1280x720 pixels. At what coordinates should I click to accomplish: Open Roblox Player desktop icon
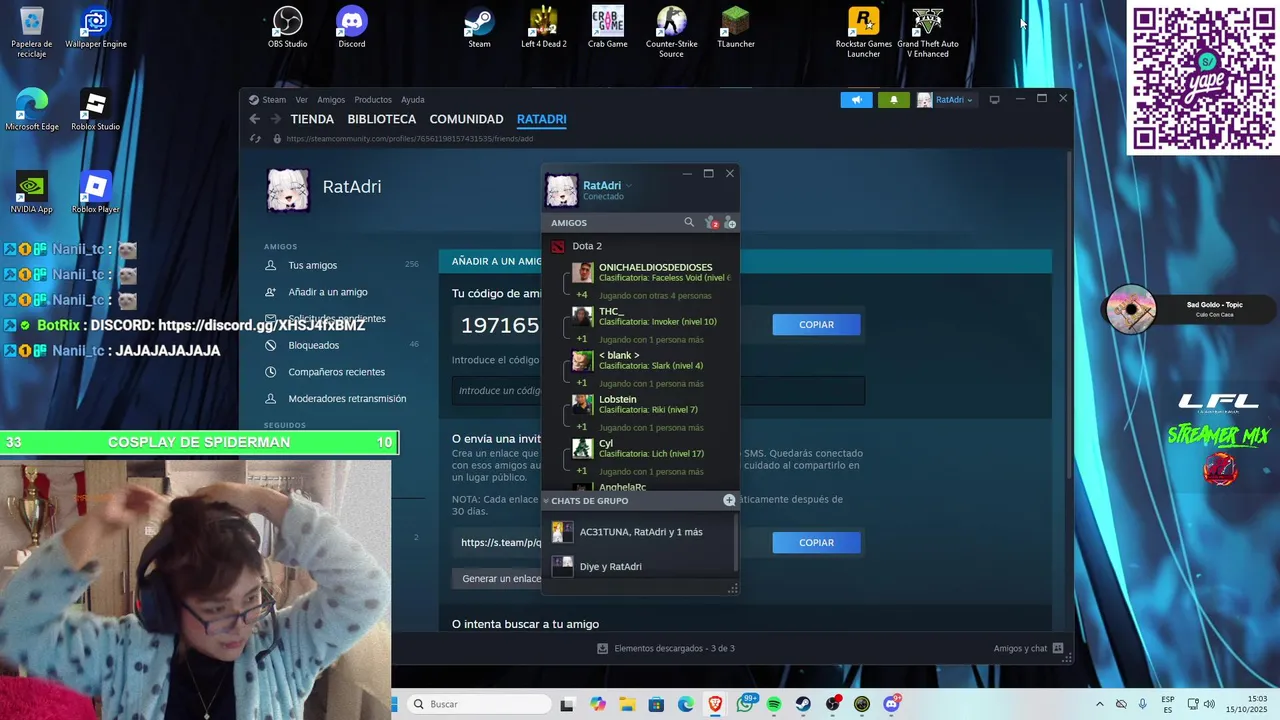pyautogui.click(x=96, y=192)
